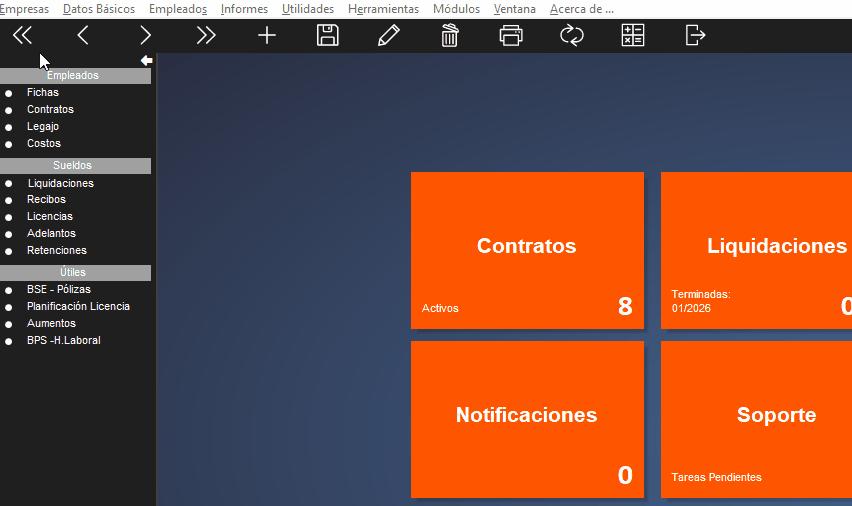Viewport: 852px width, 506px height.
Task: Print with the printer icon
Action: (x=511, y=36)
